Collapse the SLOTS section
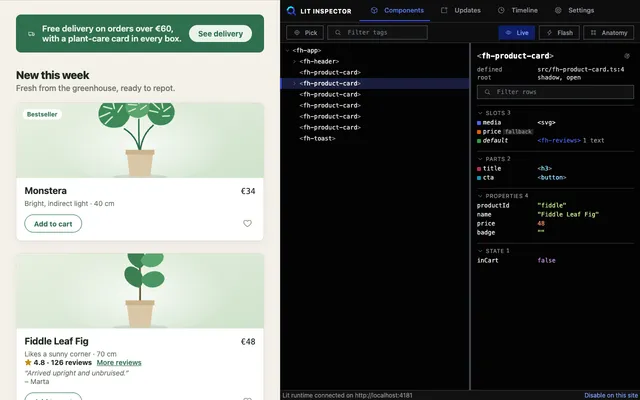 (x=480, y=113)
